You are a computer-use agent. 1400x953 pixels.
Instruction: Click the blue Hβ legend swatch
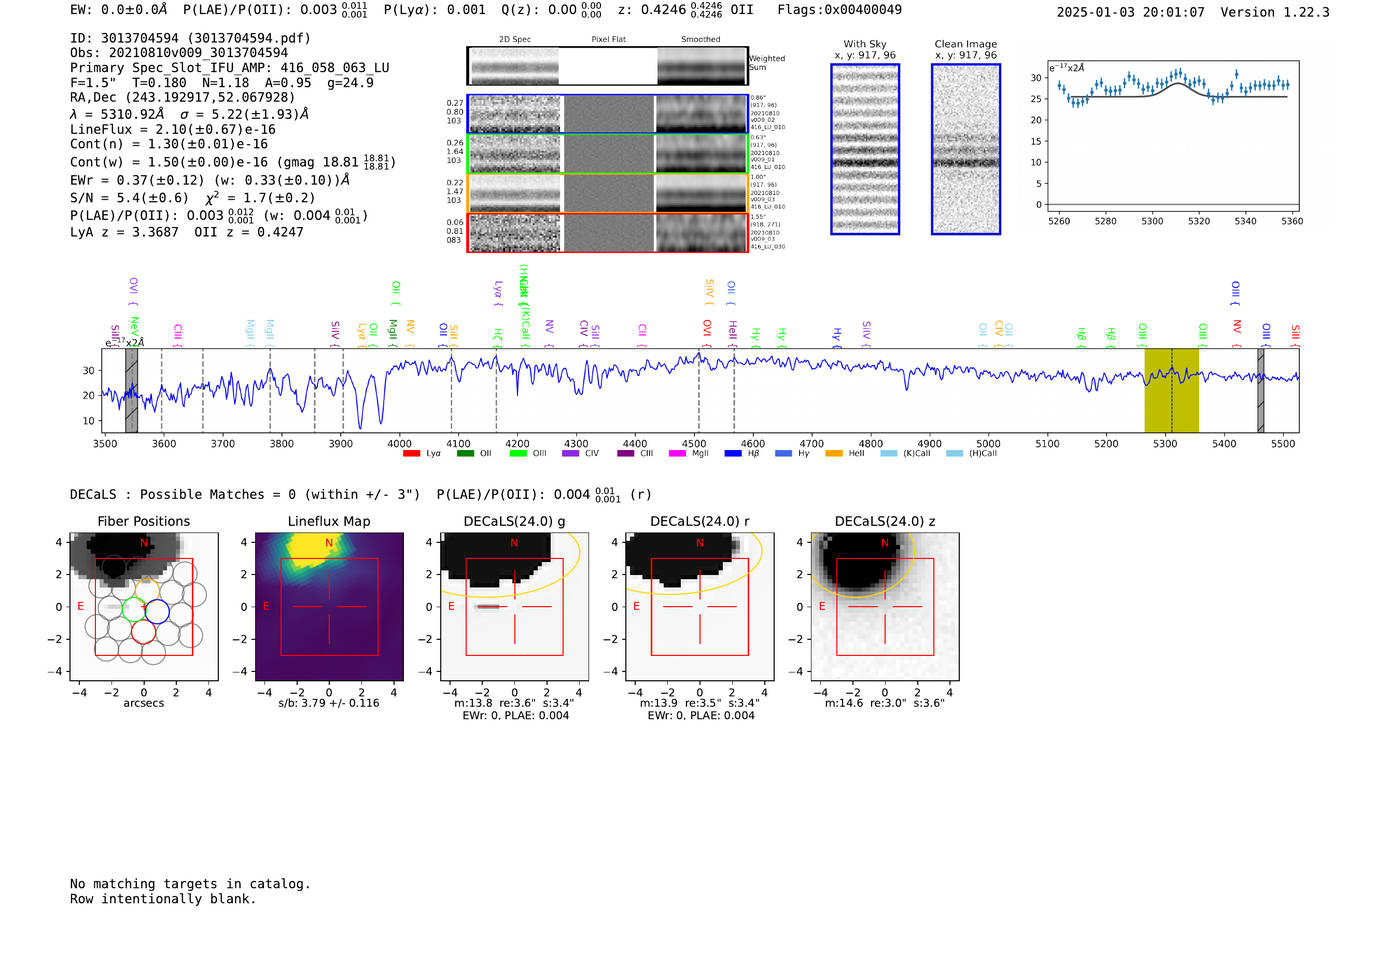(733, 454)
